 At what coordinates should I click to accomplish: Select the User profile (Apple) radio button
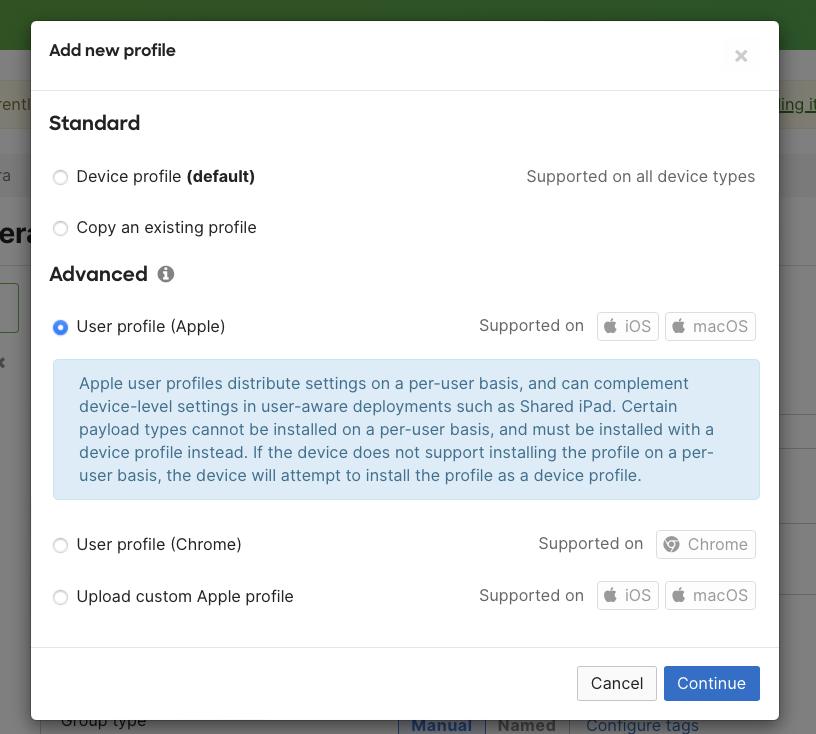tap(60, 327)
